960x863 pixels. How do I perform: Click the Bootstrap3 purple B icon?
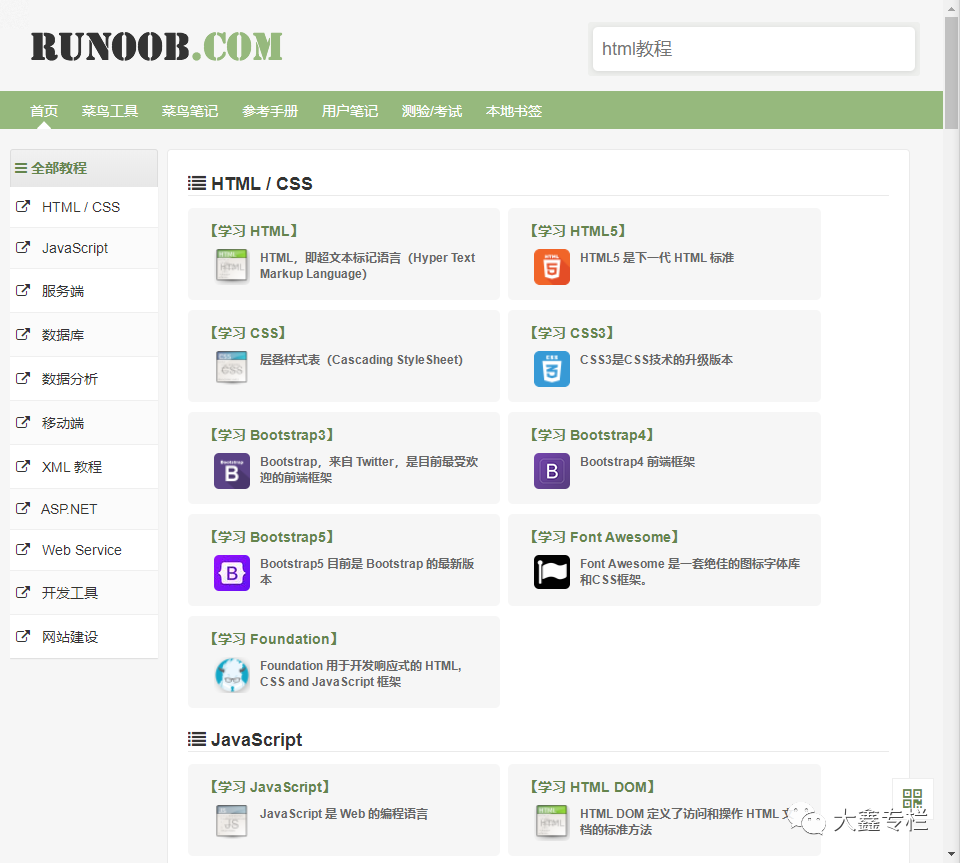pyautogui.click(x=231, y=471)
